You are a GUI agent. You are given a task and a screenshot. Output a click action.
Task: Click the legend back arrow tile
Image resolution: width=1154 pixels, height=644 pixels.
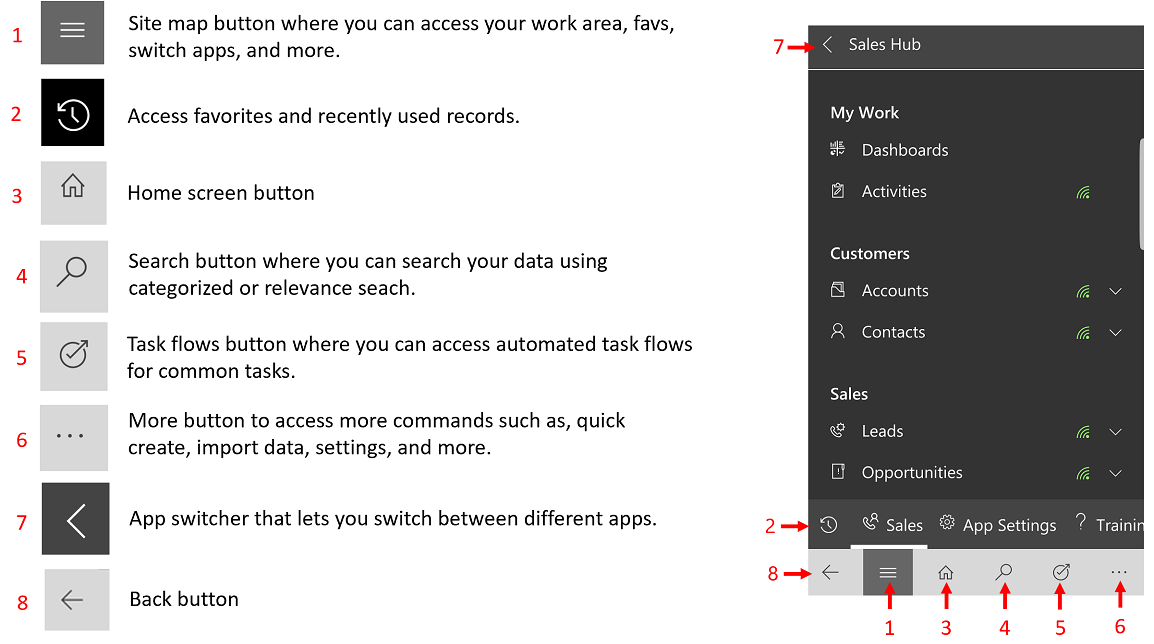pyautogui.click(x=77, y=600)
